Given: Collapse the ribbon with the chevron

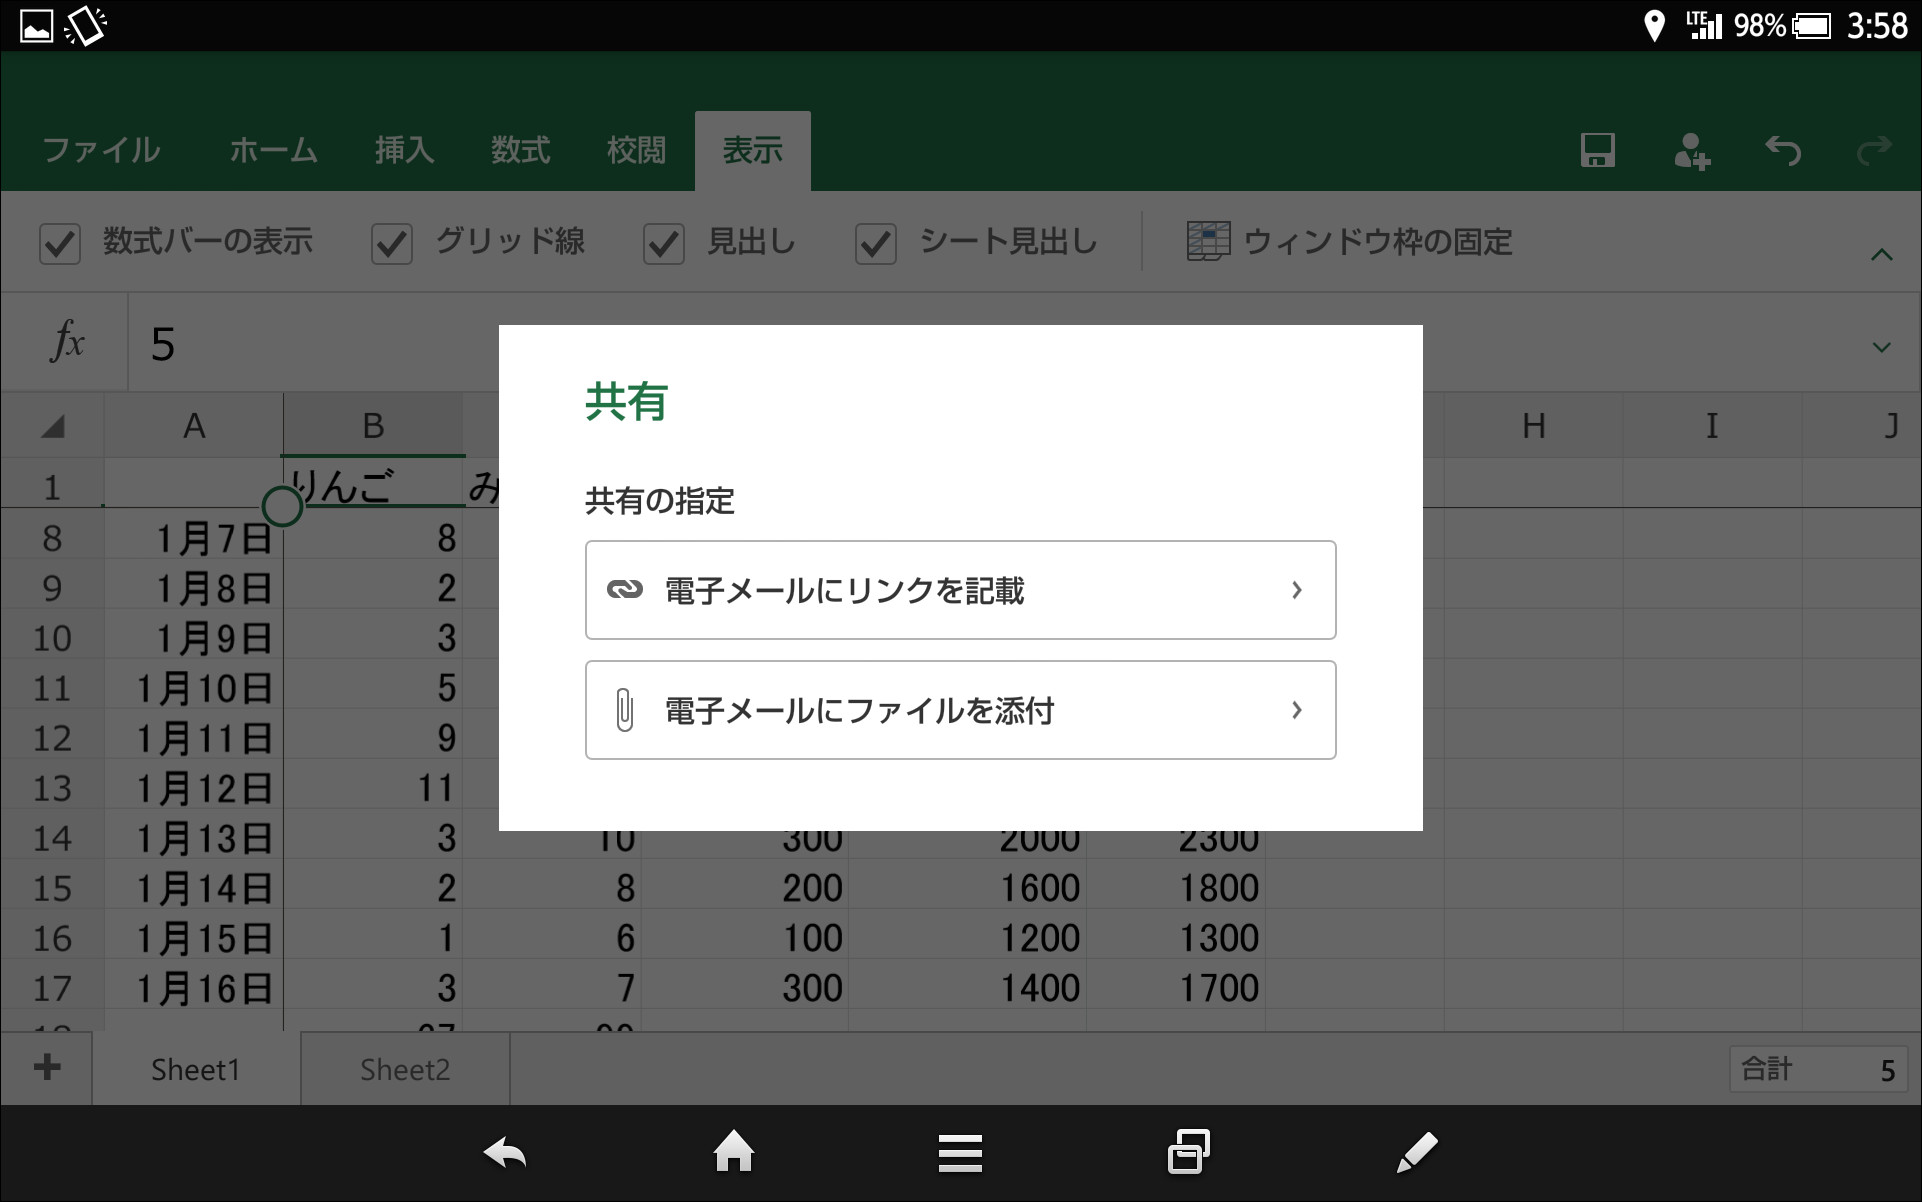Looking at the screenshot, I should pos(1880,255).
